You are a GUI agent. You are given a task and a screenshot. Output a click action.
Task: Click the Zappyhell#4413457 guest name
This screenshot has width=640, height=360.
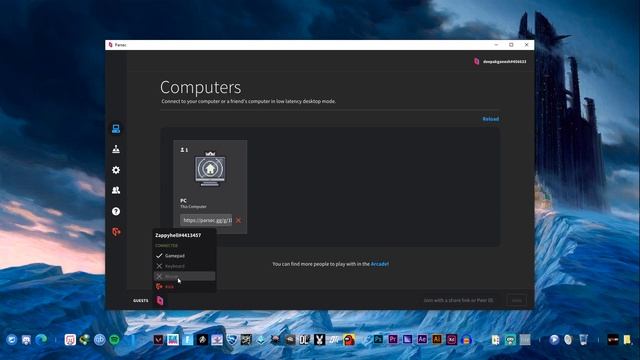point(178,235)
